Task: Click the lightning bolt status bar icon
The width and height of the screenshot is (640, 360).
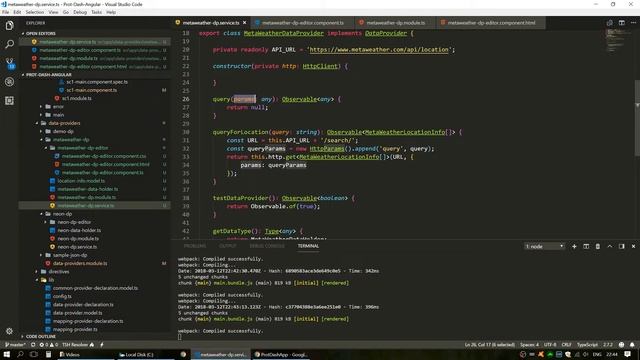Action: point(102,345)
